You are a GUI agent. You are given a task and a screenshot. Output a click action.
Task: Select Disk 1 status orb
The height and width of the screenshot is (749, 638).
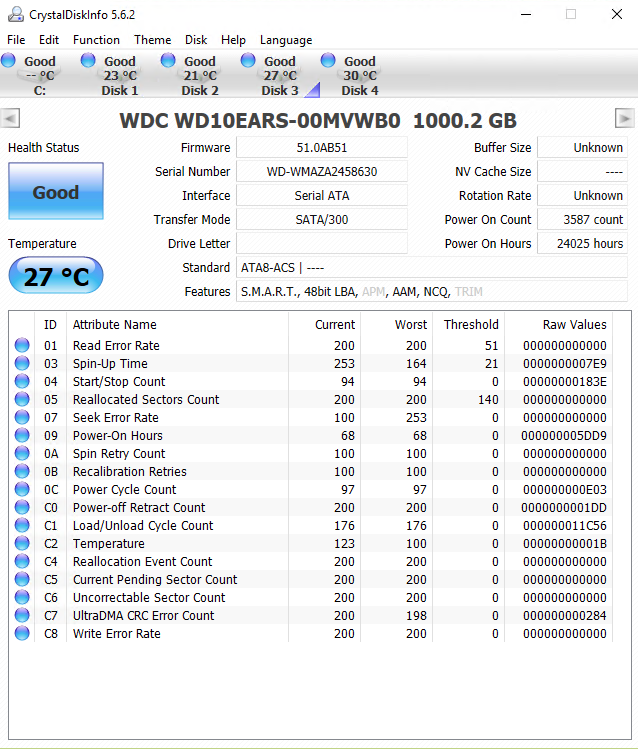pyautogui.click(x=88, y=60)
